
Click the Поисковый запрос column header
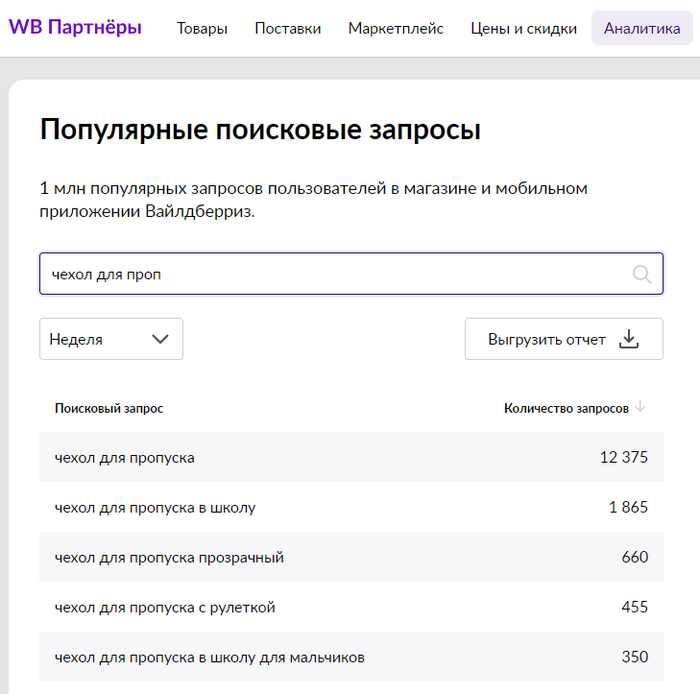109,408
